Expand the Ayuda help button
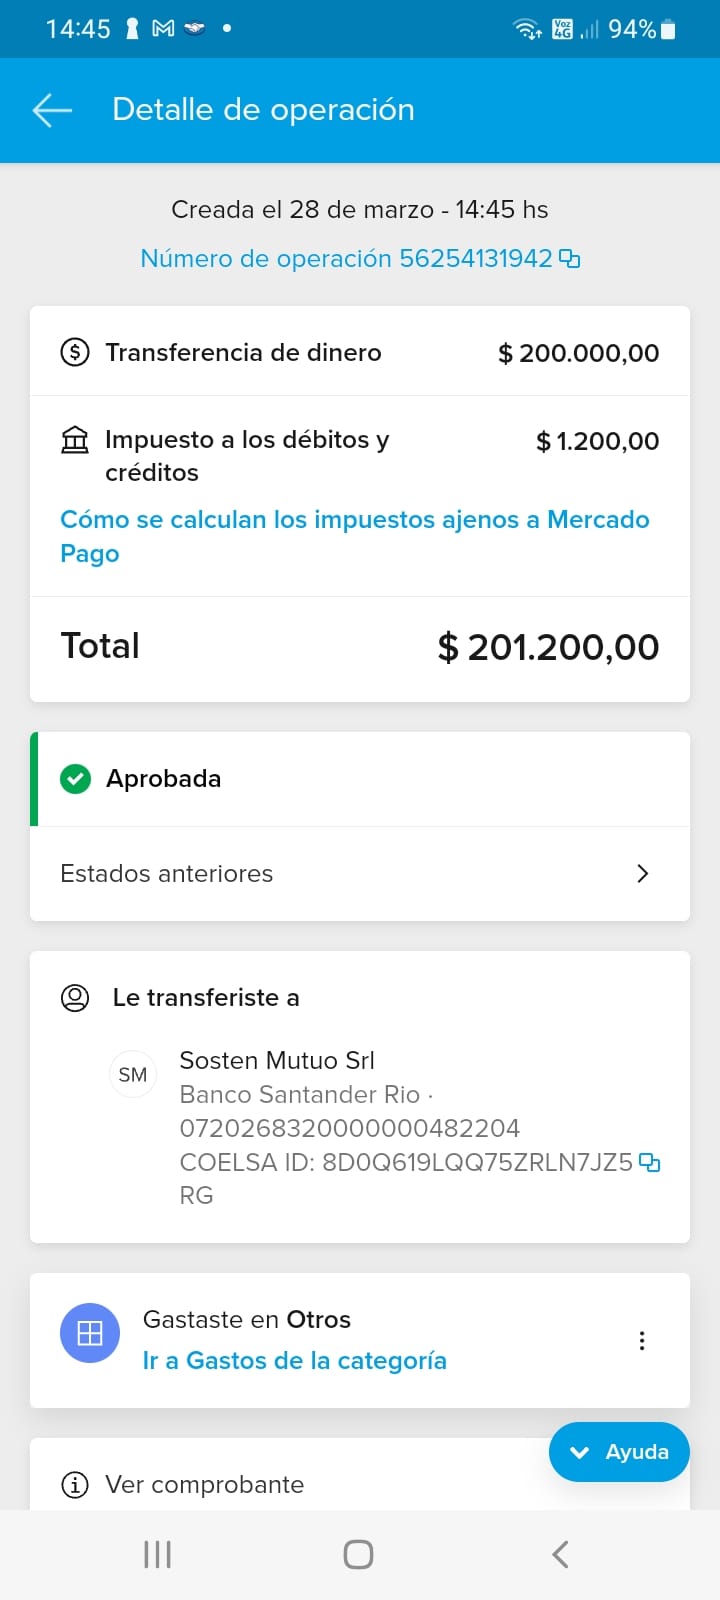This screenshot has width=720, height=1600. pyautogui.click(x=619, y=1452)
